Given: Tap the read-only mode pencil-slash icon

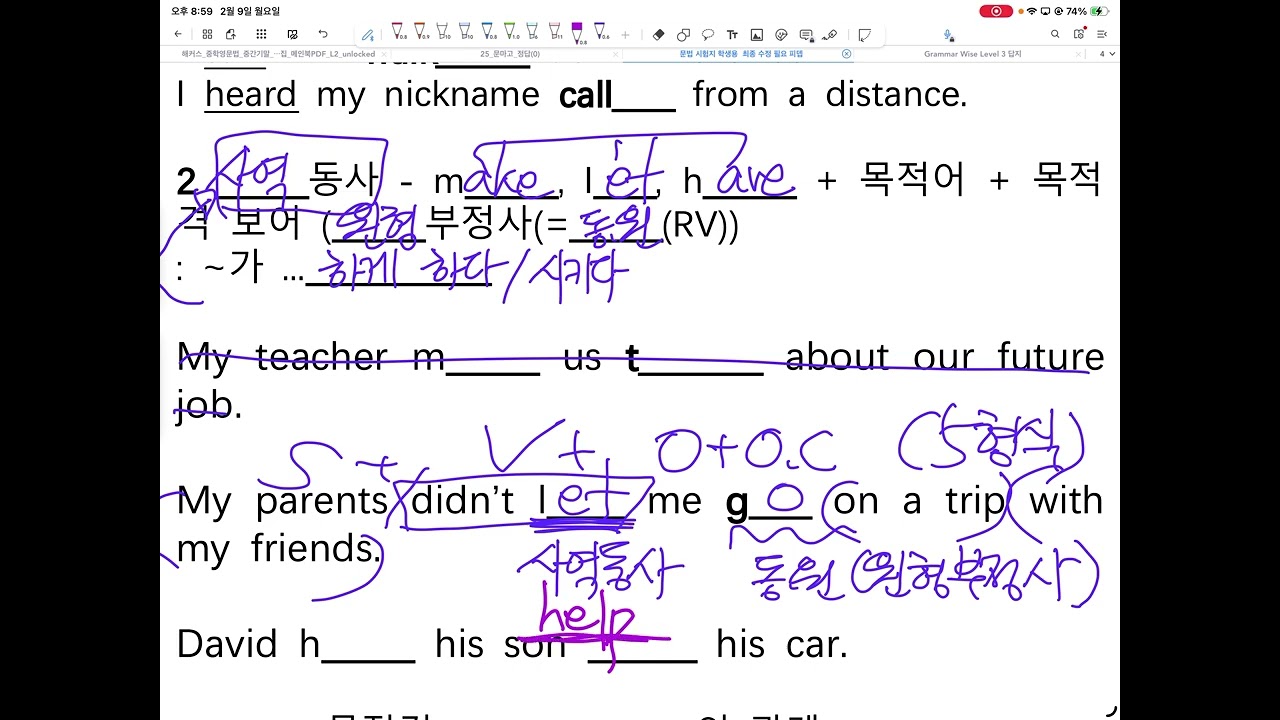Looking at the screenshot, I should click(292, 34).
